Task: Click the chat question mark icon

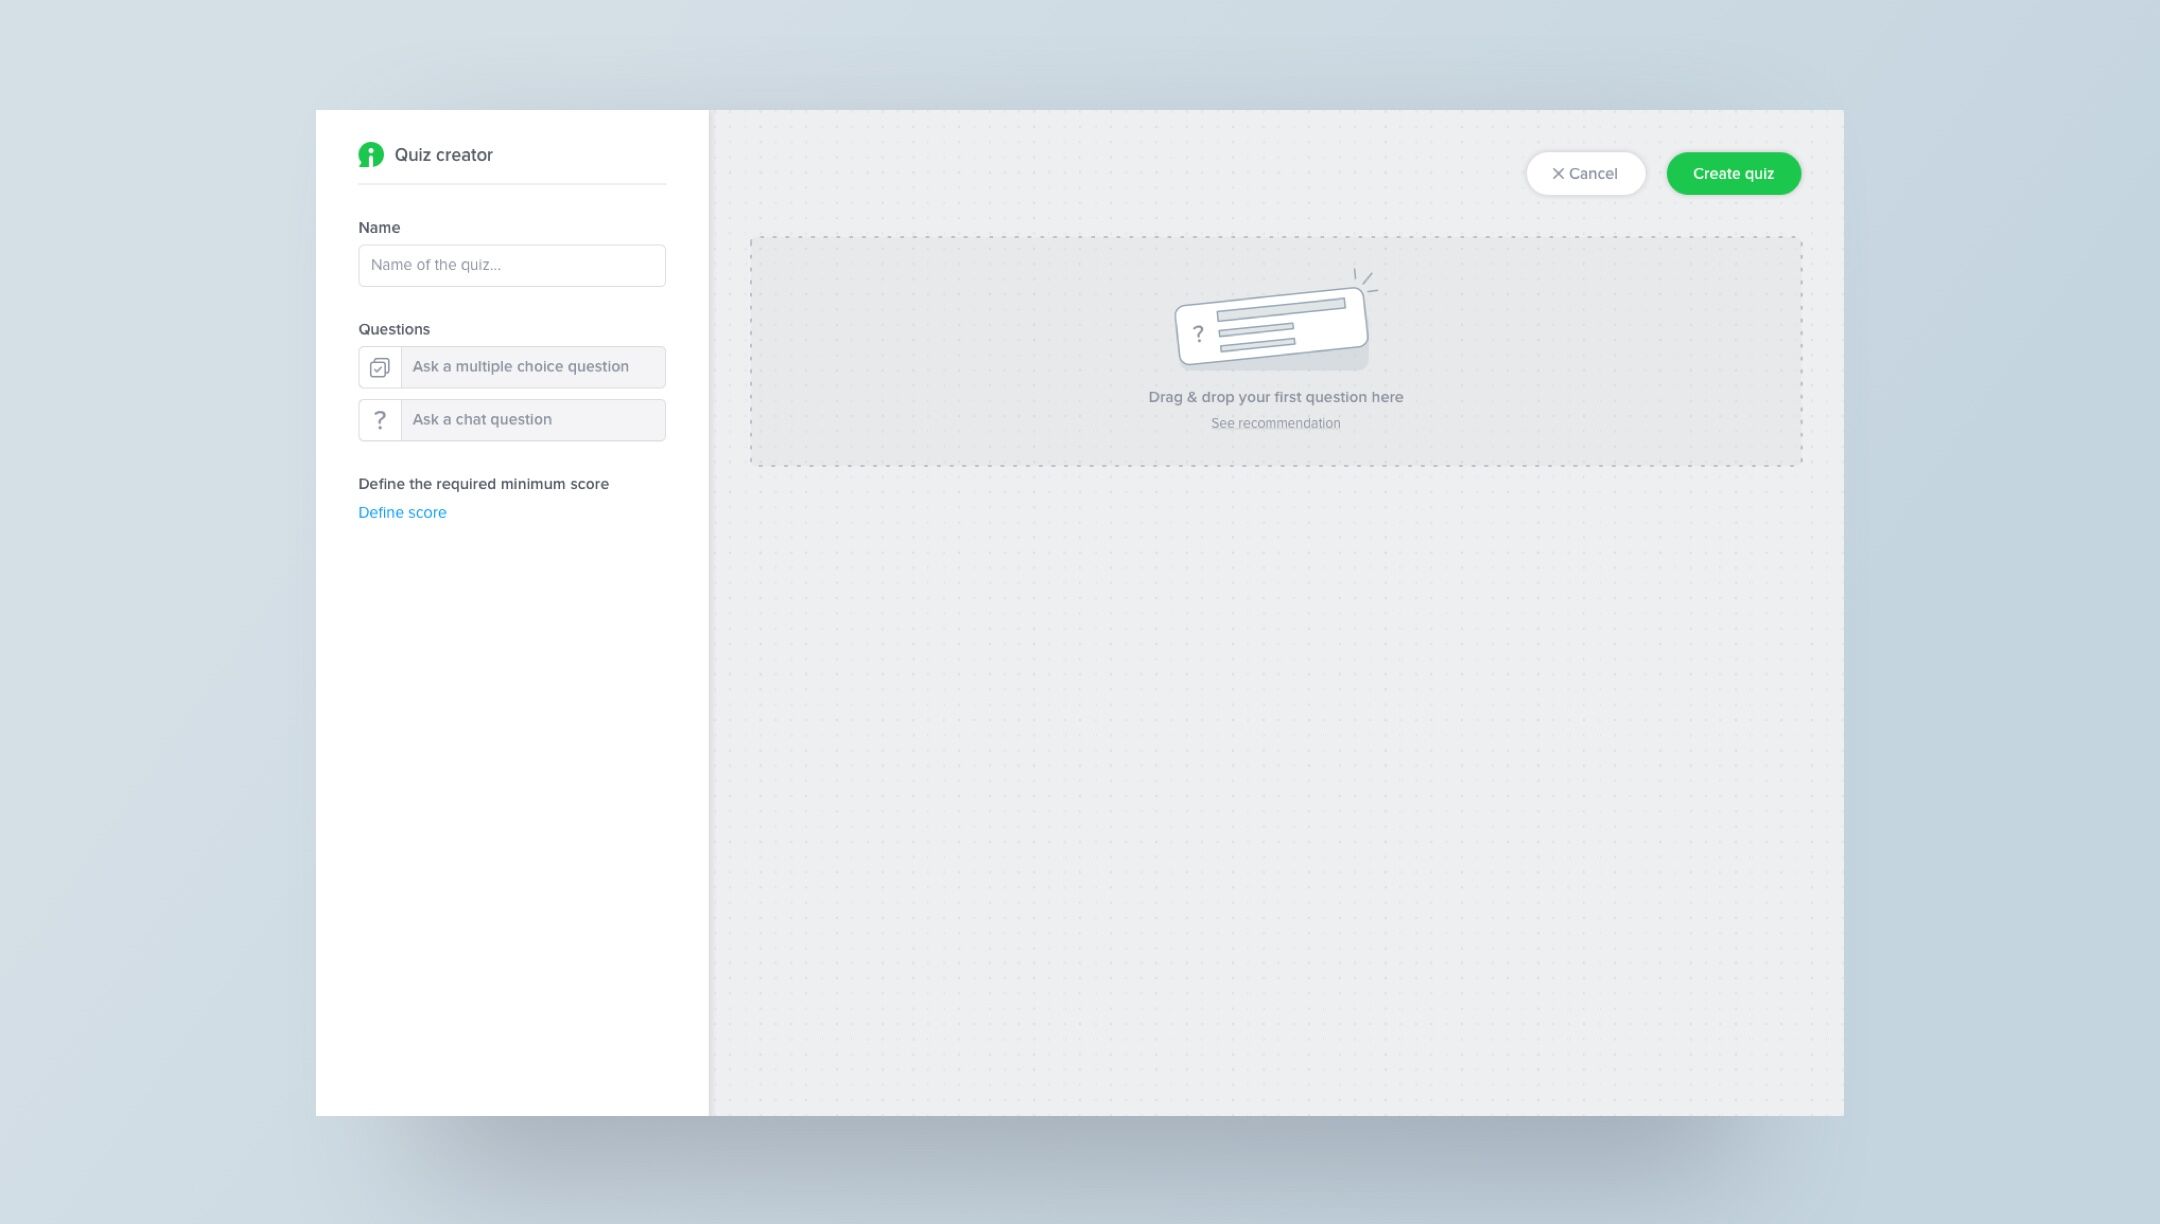Action: pyautogui.click(x=379, y=420)
